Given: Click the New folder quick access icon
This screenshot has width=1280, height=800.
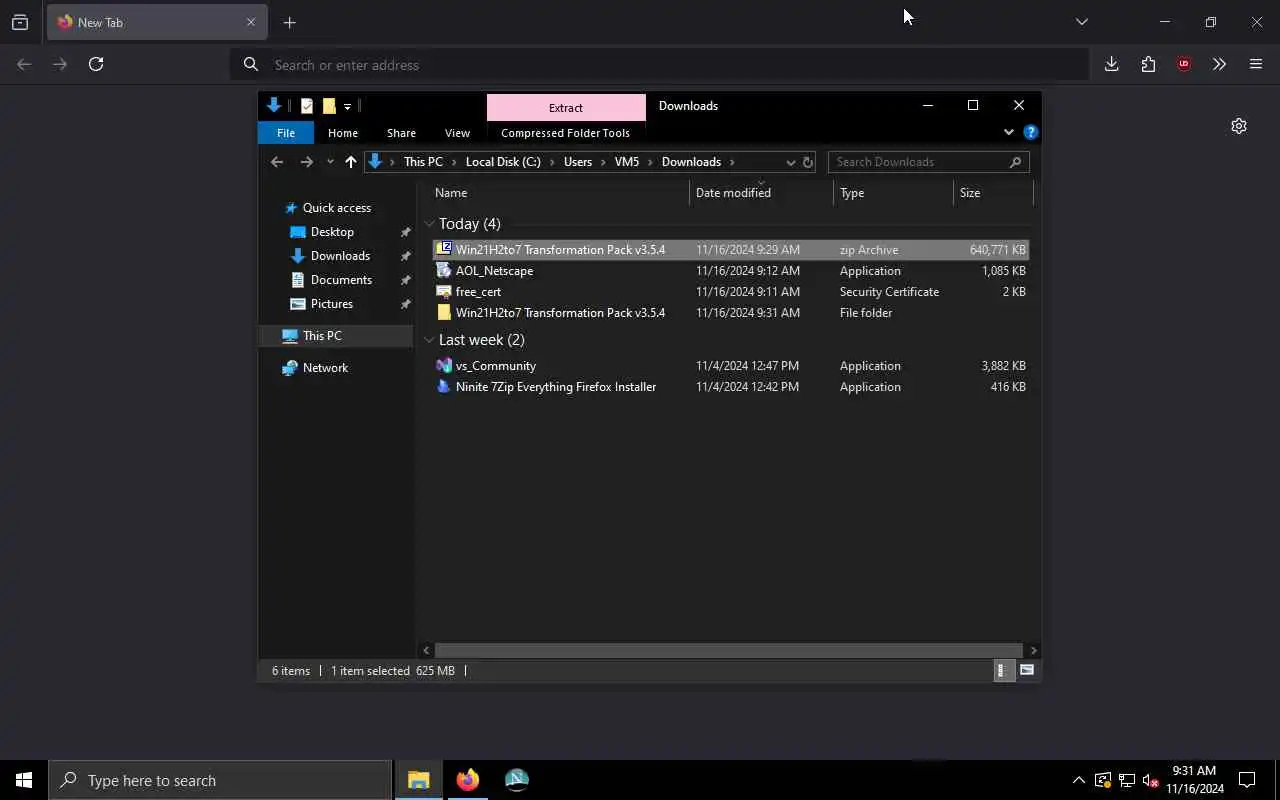Looking at the screenshot, I should coord(329,106).
